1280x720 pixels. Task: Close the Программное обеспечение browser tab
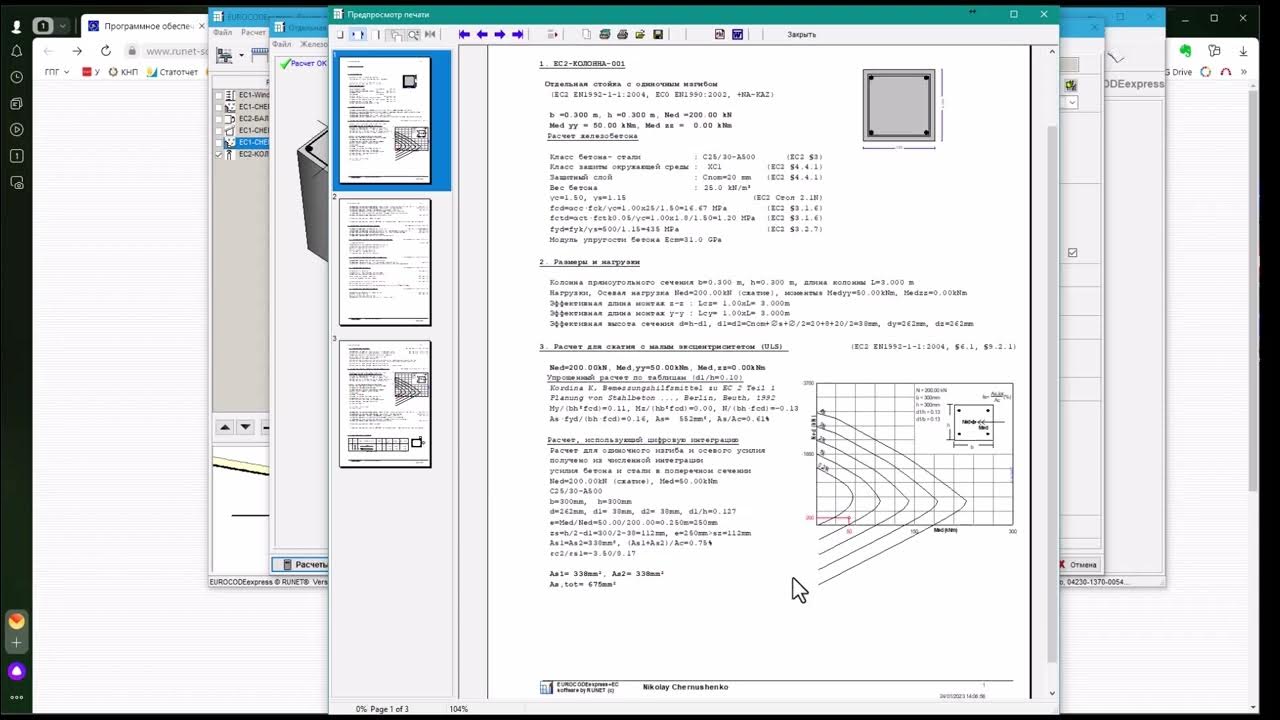201,26
